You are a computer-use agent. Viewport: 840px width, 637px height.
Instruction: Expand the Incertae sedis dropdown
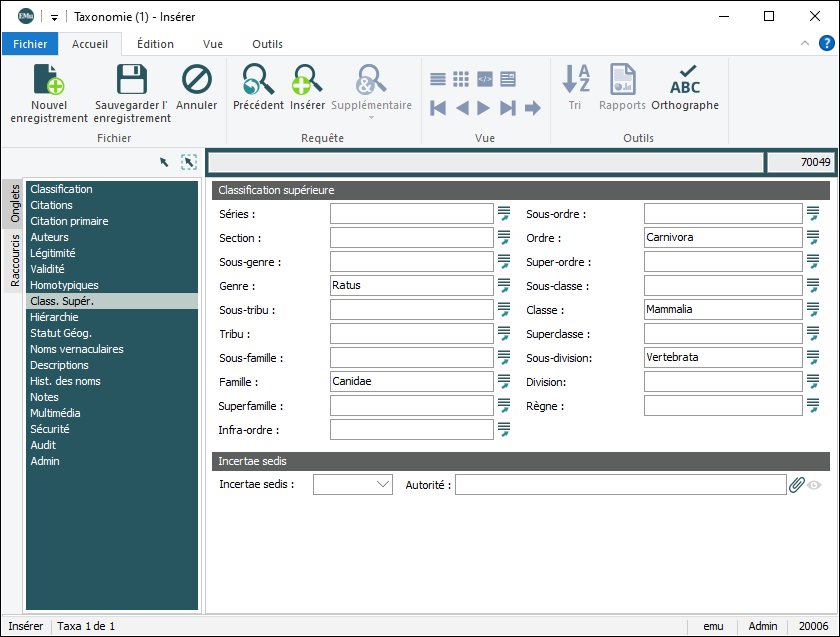click(383, 485)
